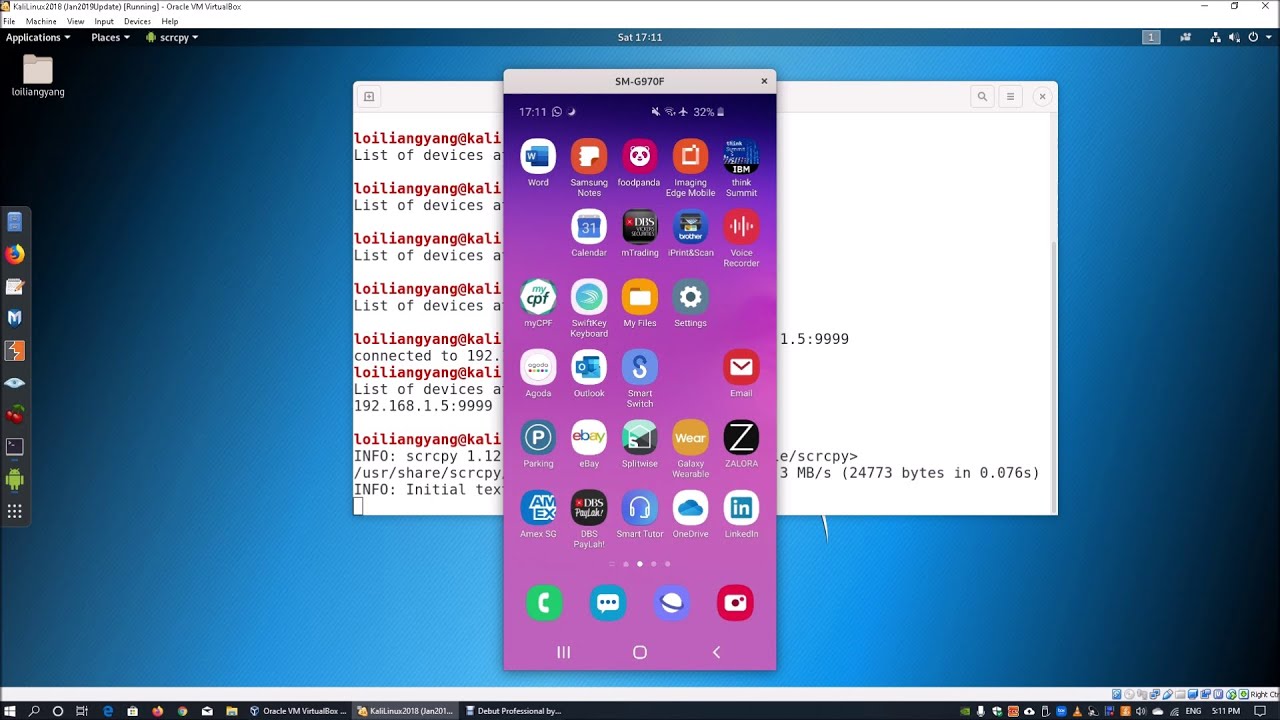1280x720 pixels.
Task: Launch Voice Recorder app
Action: click(741, 227)
